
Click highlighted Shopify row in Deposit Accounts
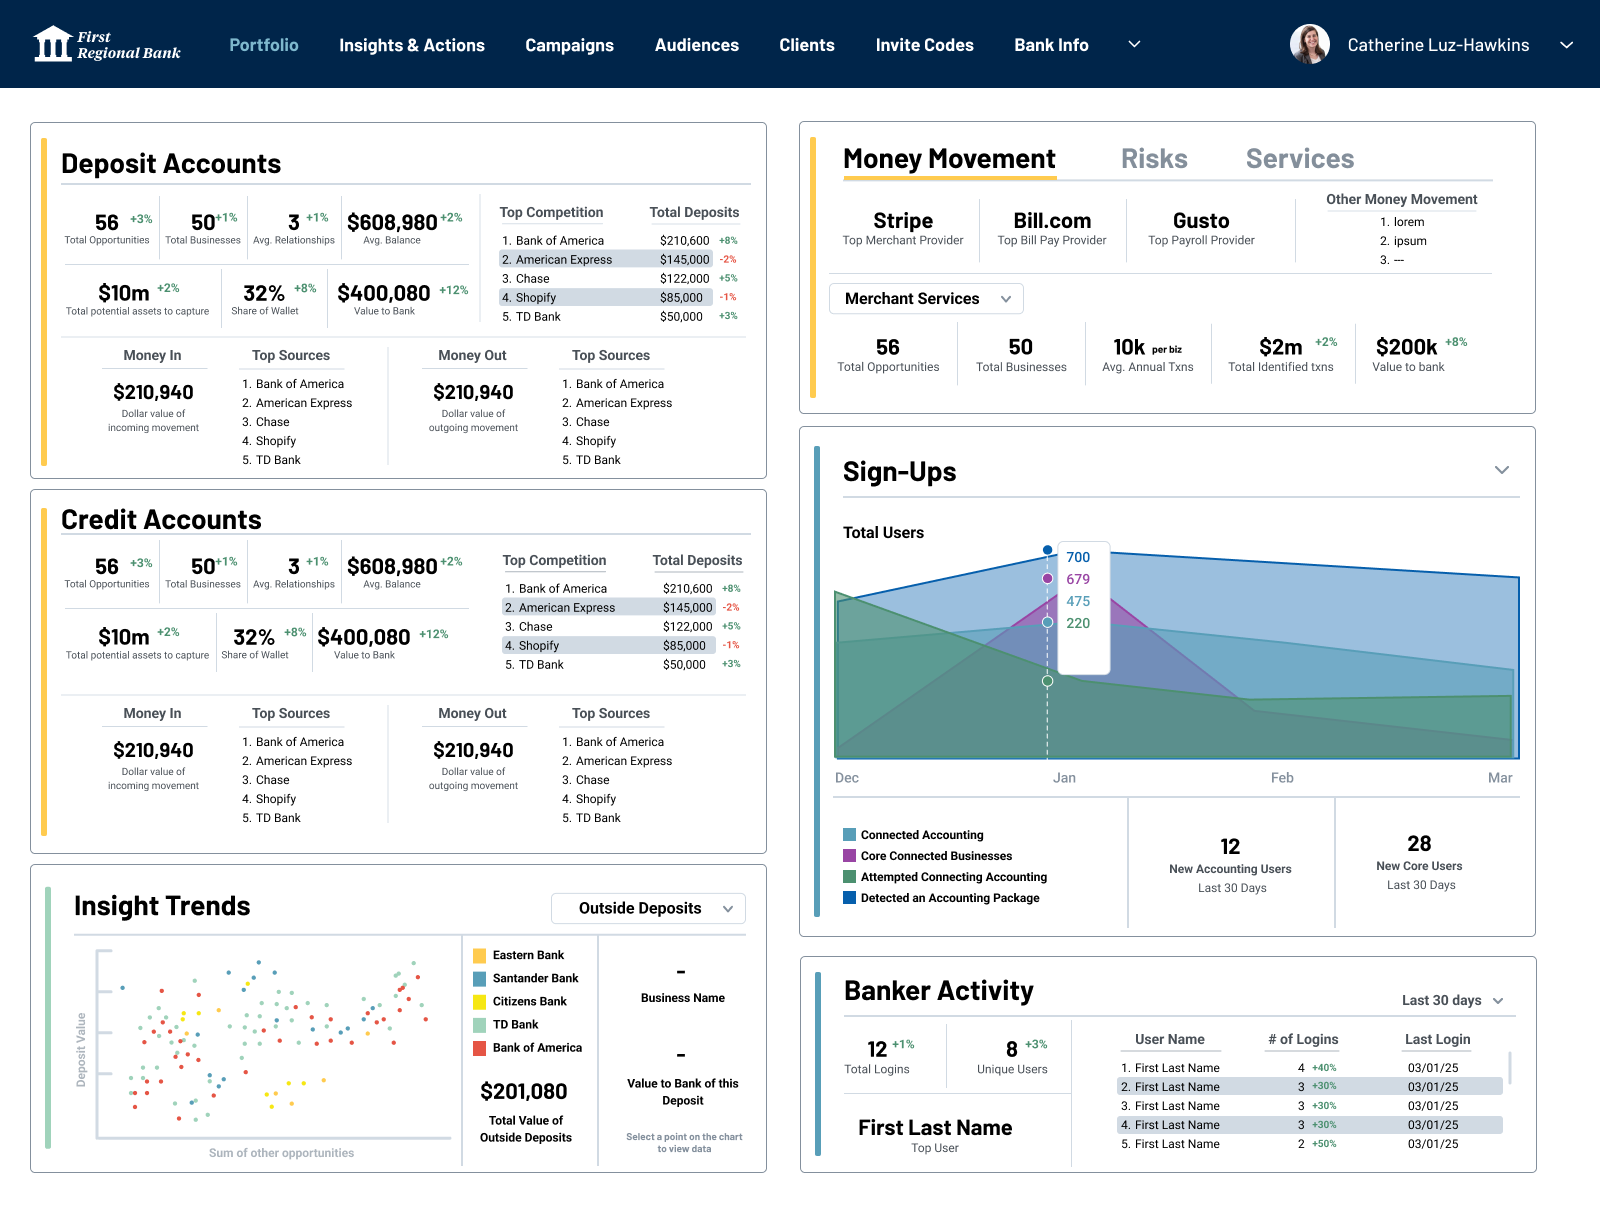point(606,297)
